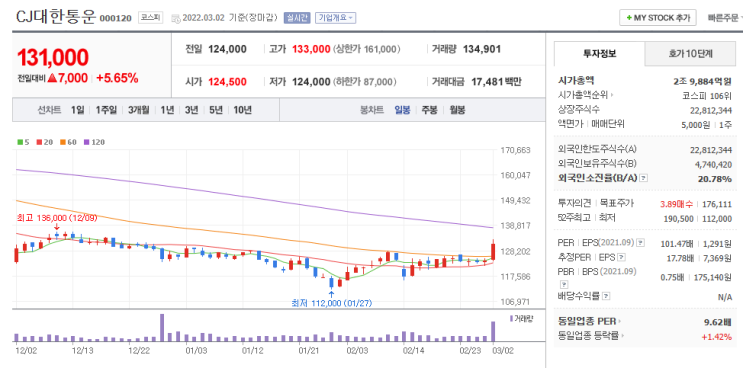
Task: Open the 빠른주문 dropdown
Action: coord(725,18)
